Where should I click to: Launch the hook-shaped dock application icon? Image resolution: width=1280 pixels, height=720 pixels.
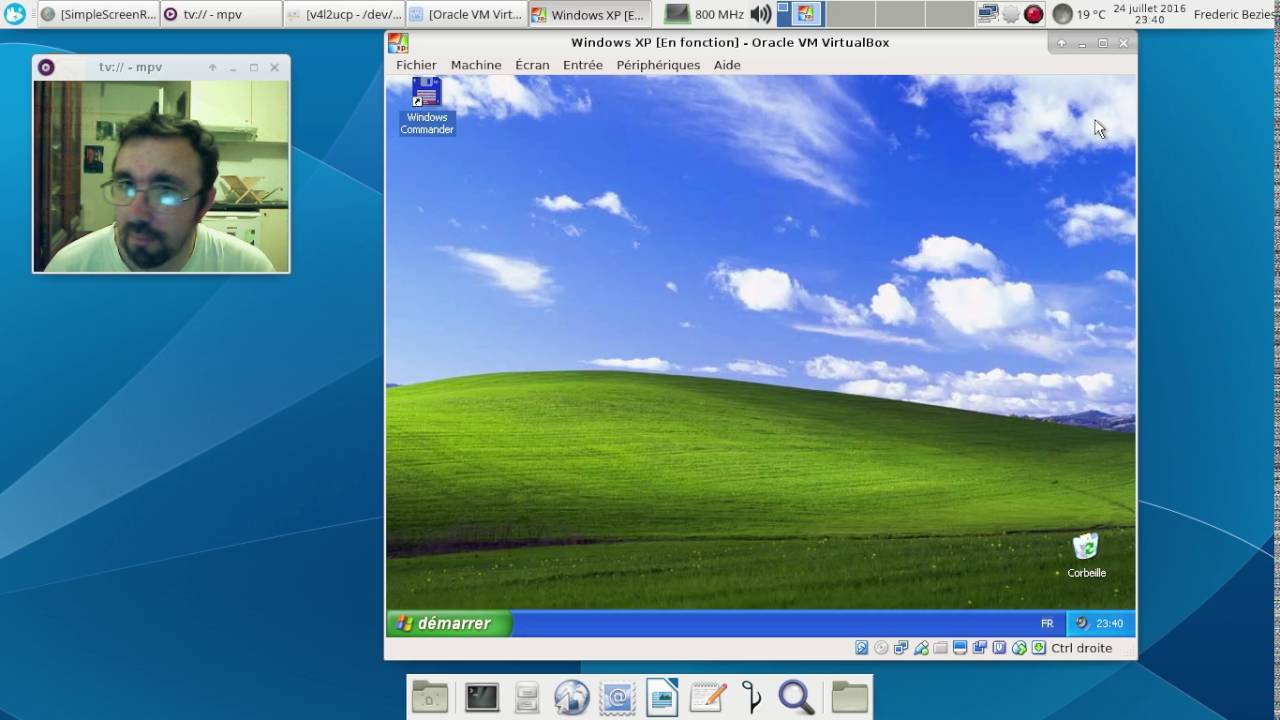pyautogui.click(x=752, y=697)
